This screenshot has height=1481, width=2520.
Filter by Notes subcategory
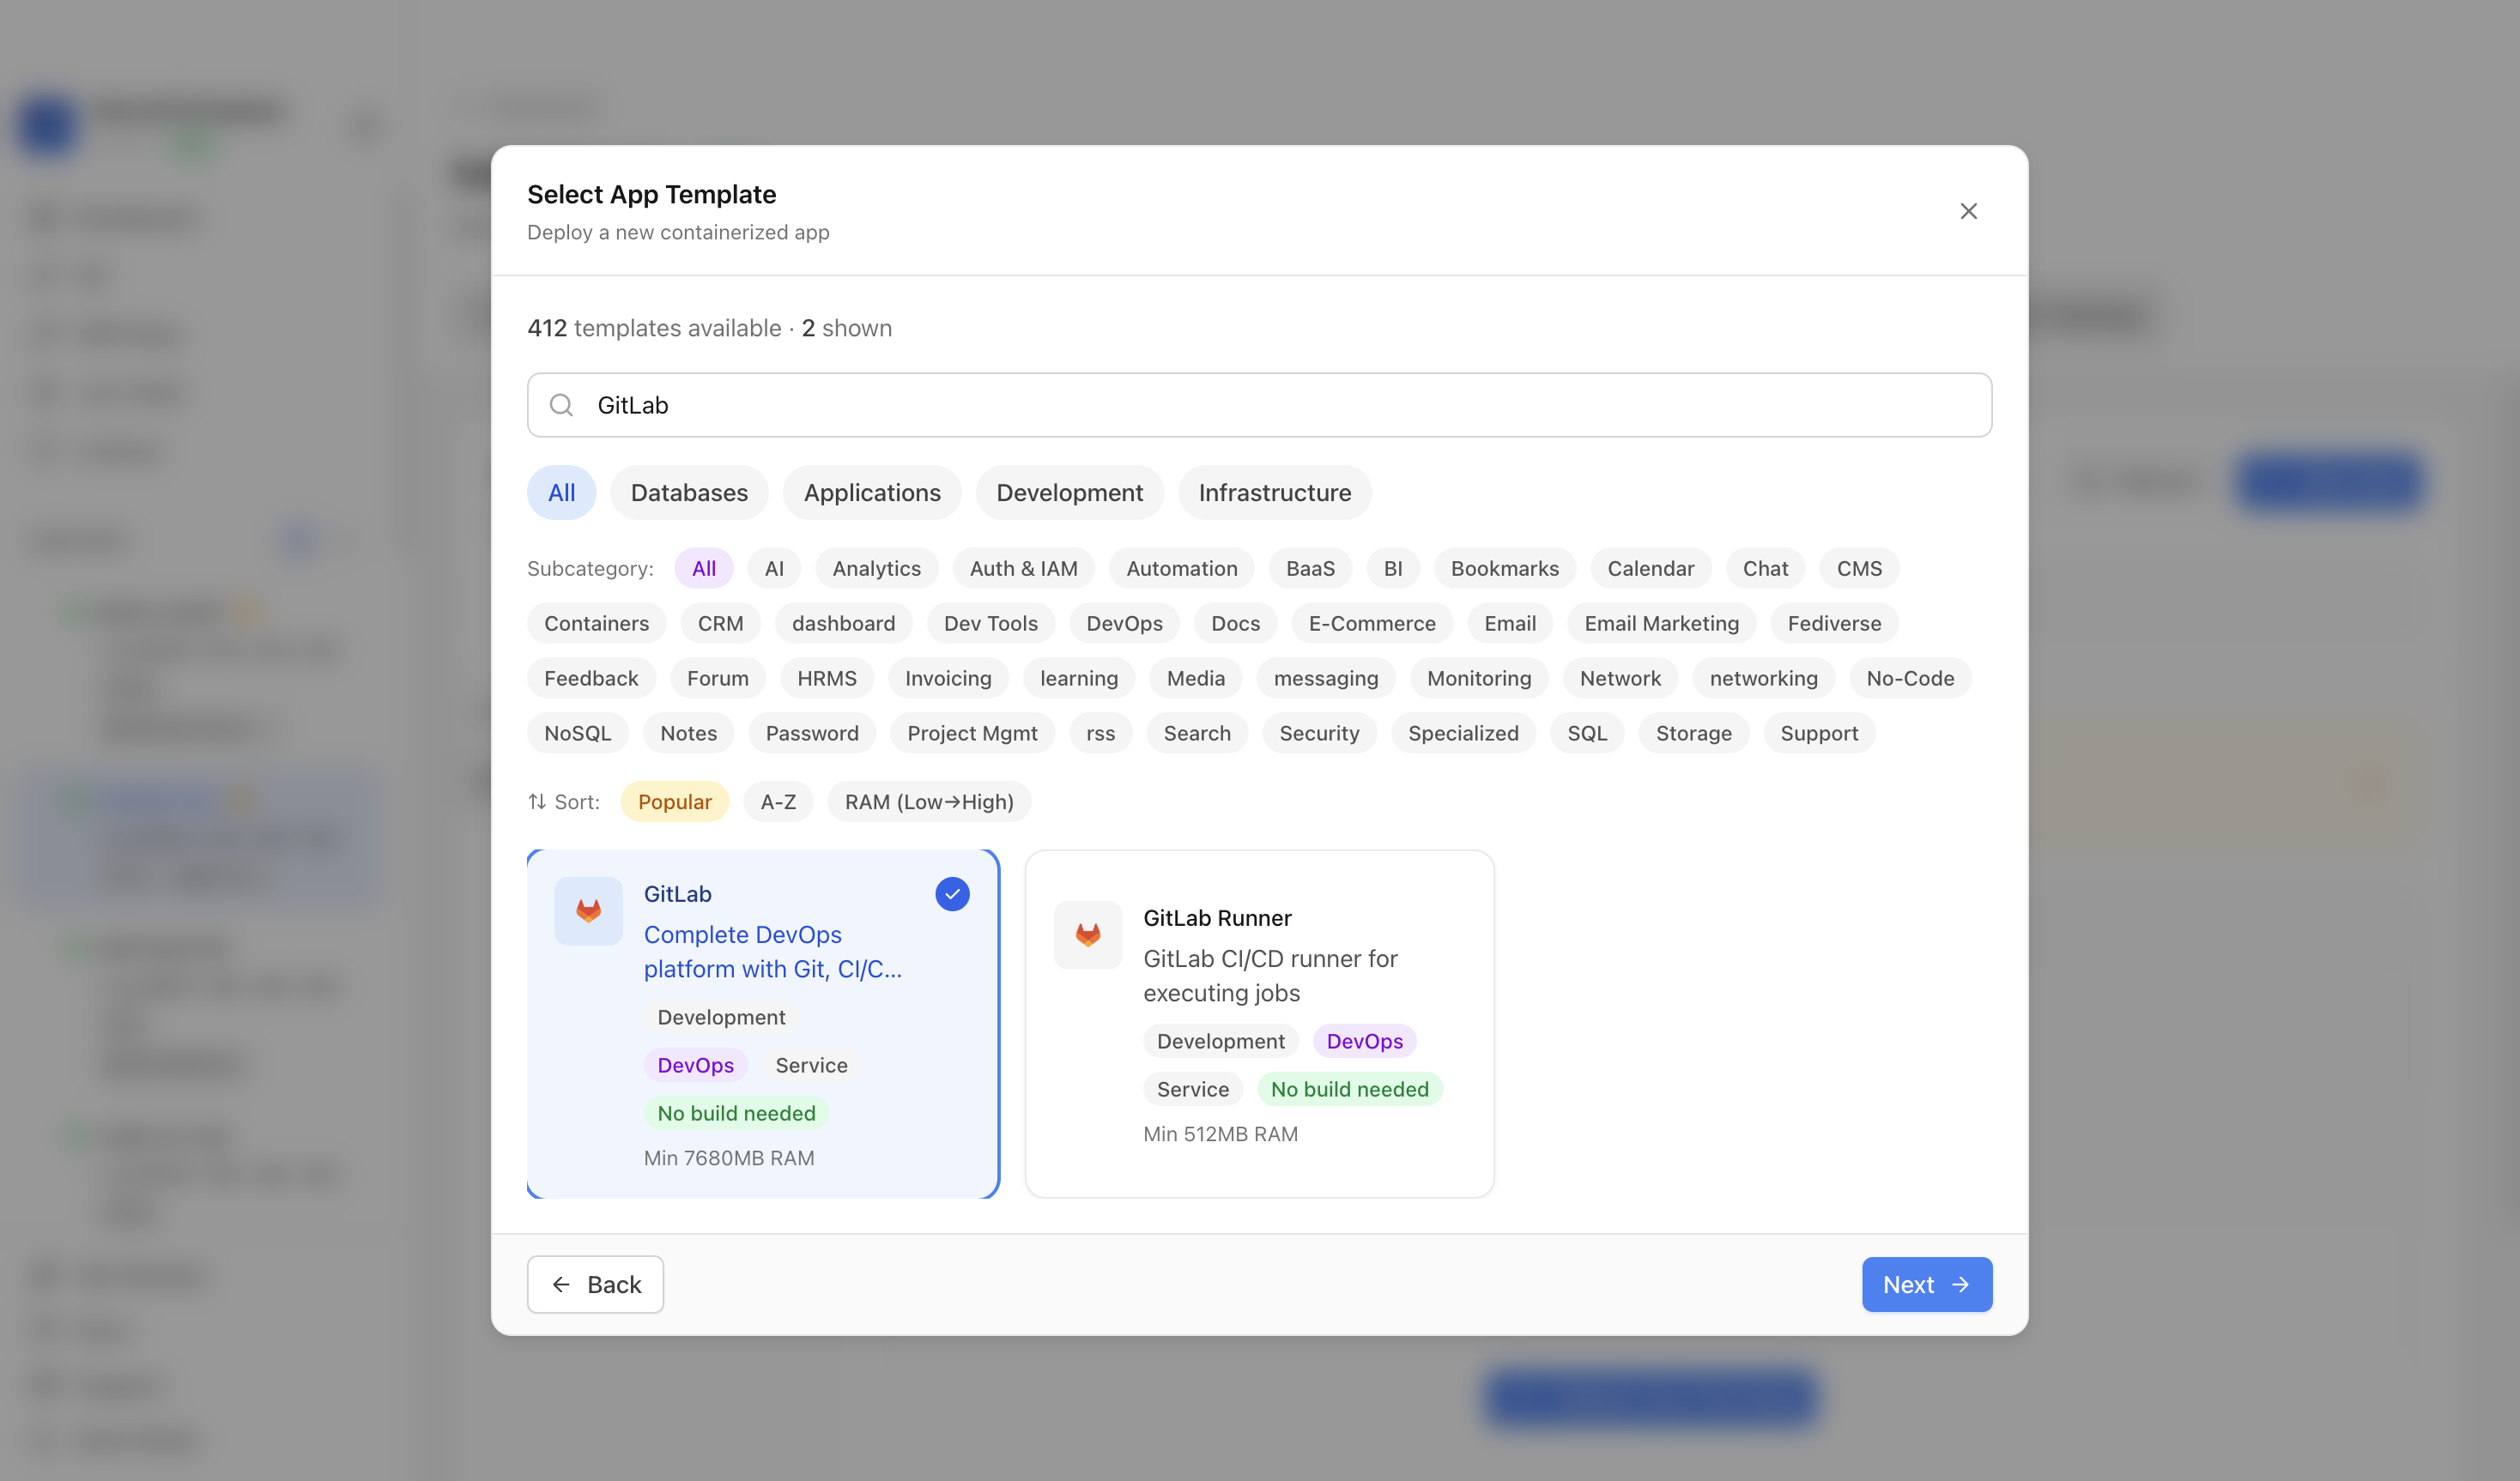pos(688,733)
